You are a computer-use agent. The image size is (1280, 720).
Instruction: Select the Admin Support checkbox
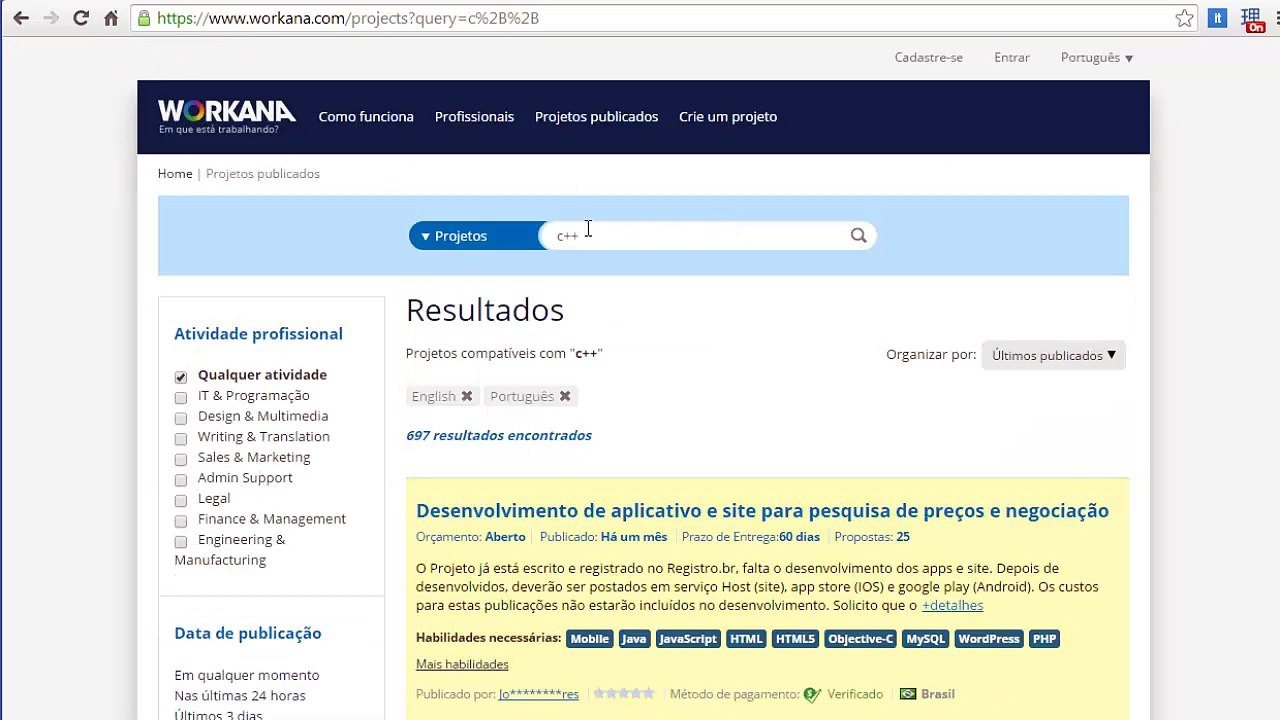coord(181,479)
